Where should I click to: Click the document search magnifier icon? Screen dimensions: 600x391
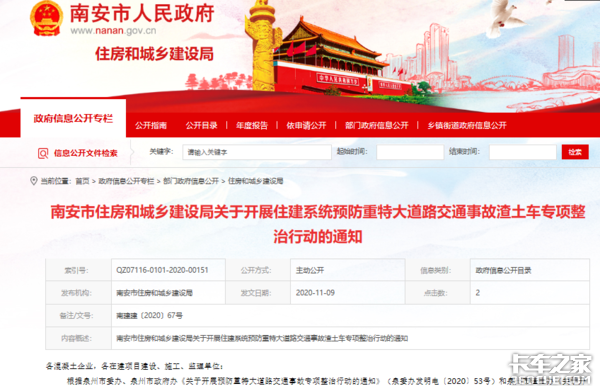[x=43, y=153]
